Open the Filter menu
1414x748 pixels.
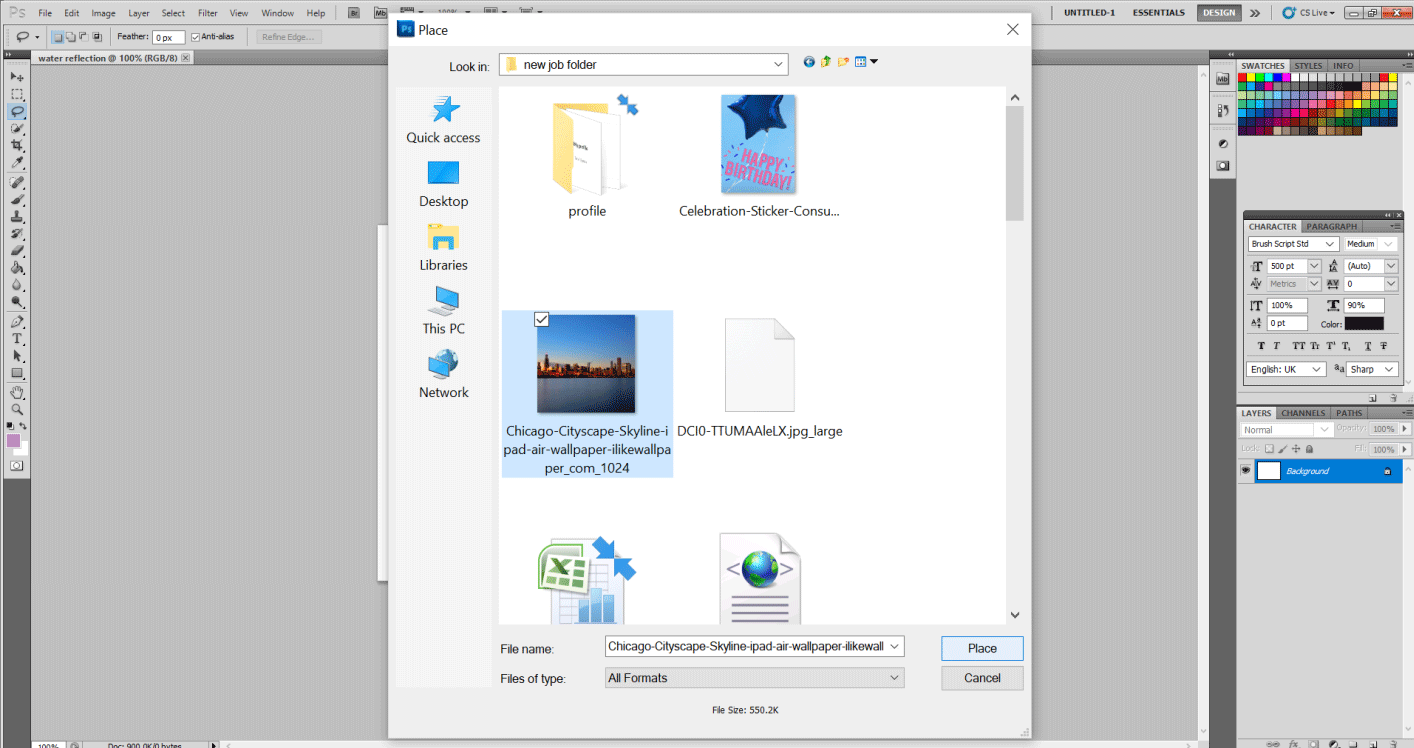[x=207, y=13]
